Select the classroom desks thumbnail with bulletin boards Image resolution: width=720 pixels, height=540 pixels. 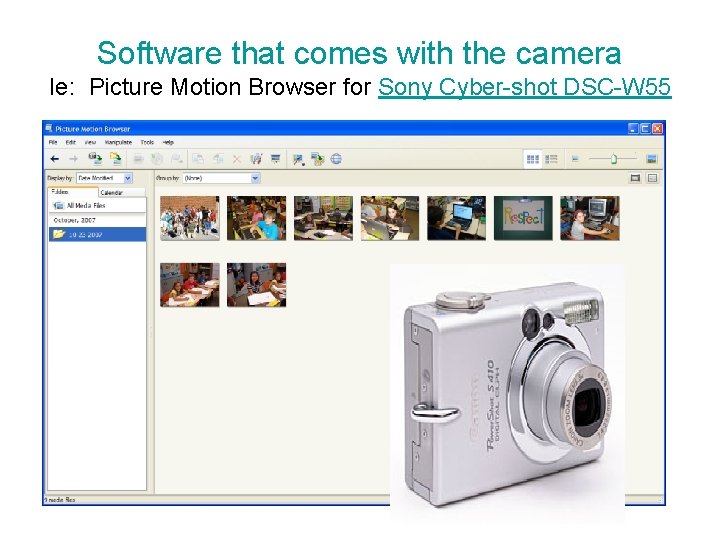[x=323, y=218]
